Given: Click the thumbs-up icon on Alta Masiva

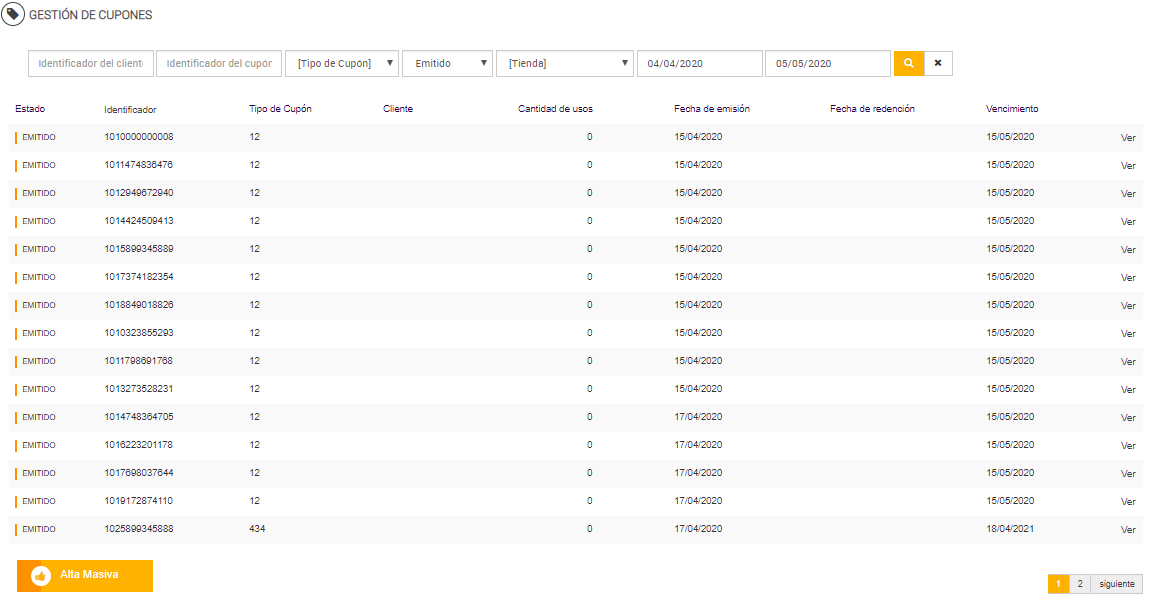Looking at the screenshot, I should point(41,575).
